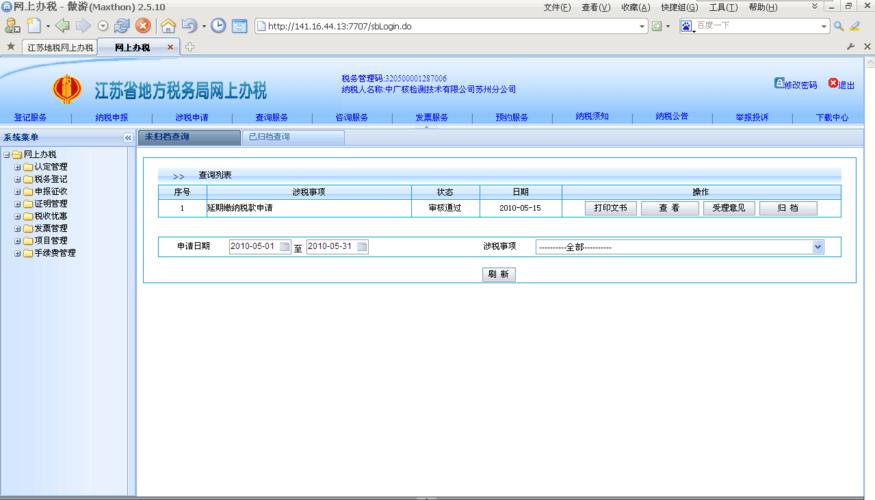The height and width of the screenshot is (500, 875).
Task: Expand the menu bar overflow chevron
Action: click(x=815, y=7)
